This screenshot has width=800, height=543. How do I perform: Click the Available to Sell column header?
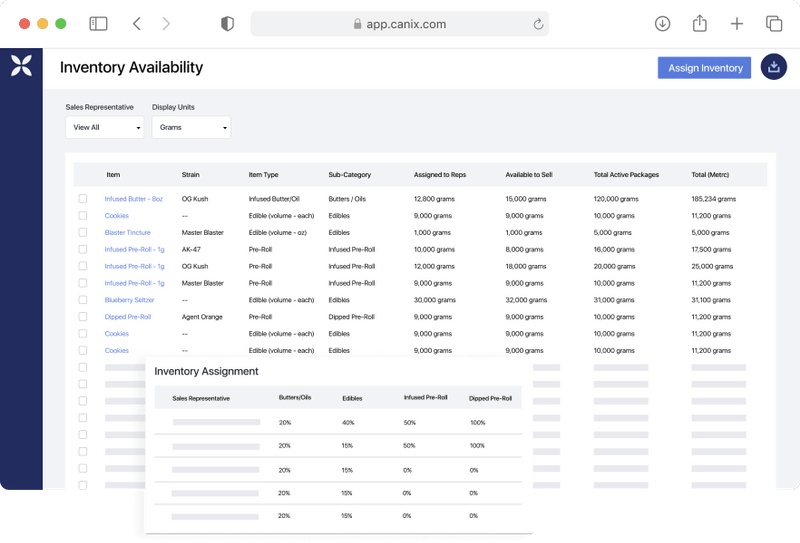pyautogui.click(x=529, y=175)
